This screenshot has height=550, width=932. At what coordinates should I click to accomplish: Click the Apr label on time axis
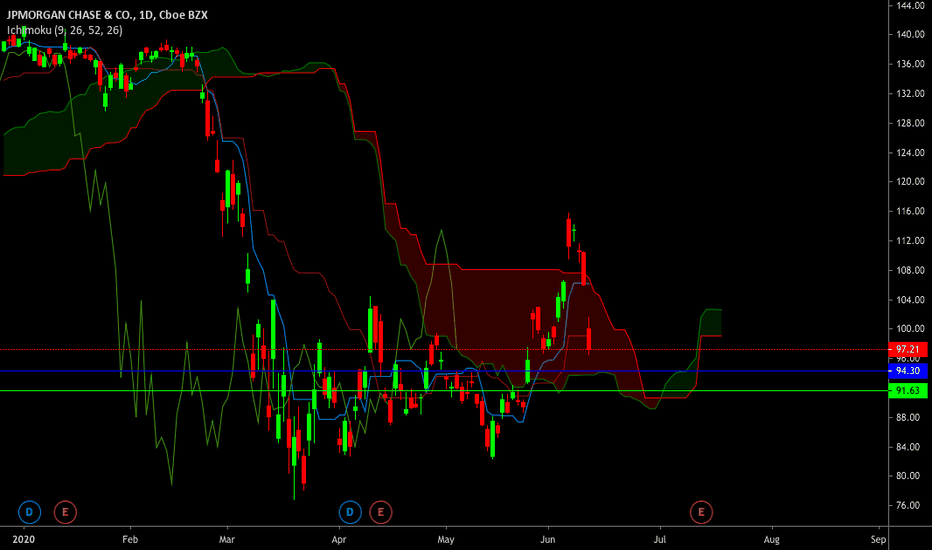(x=339, y=539)
